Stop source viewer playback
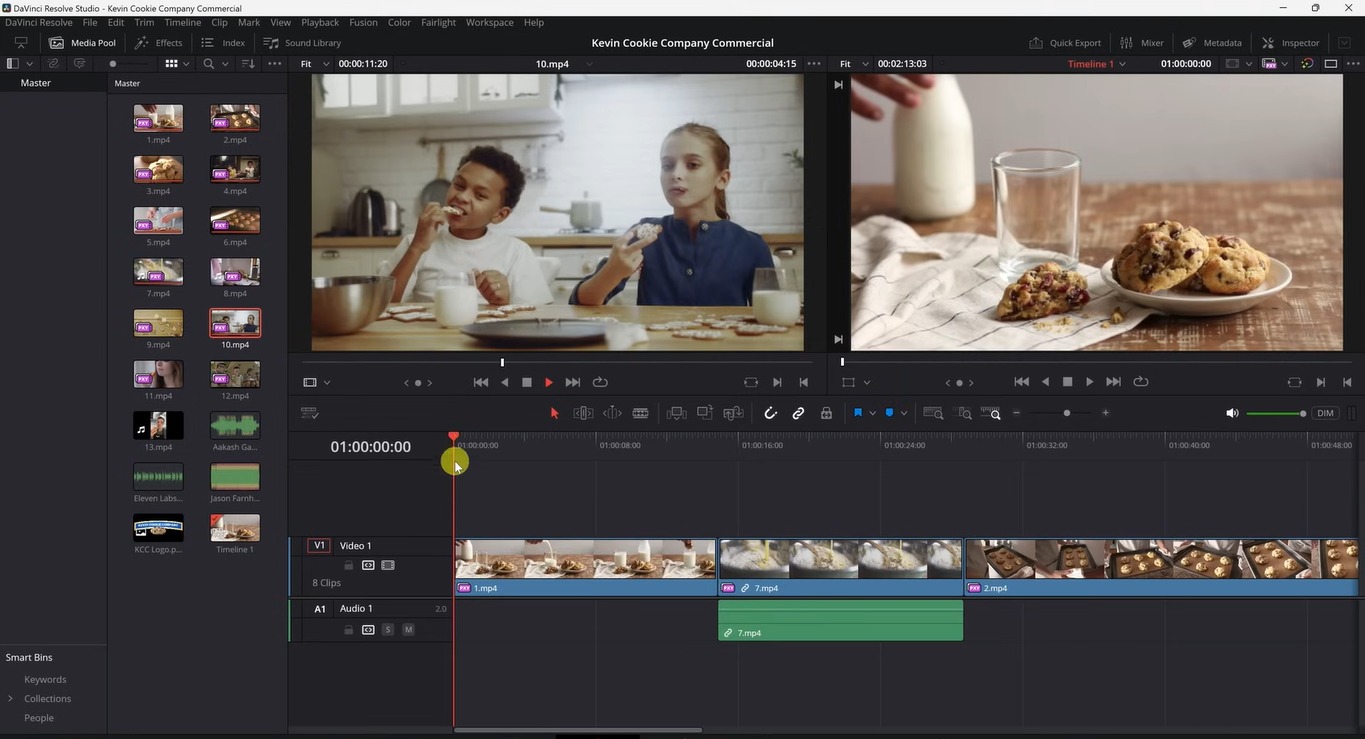The height and width of the screenshot is (739, 1365). [x=527, y=382]
